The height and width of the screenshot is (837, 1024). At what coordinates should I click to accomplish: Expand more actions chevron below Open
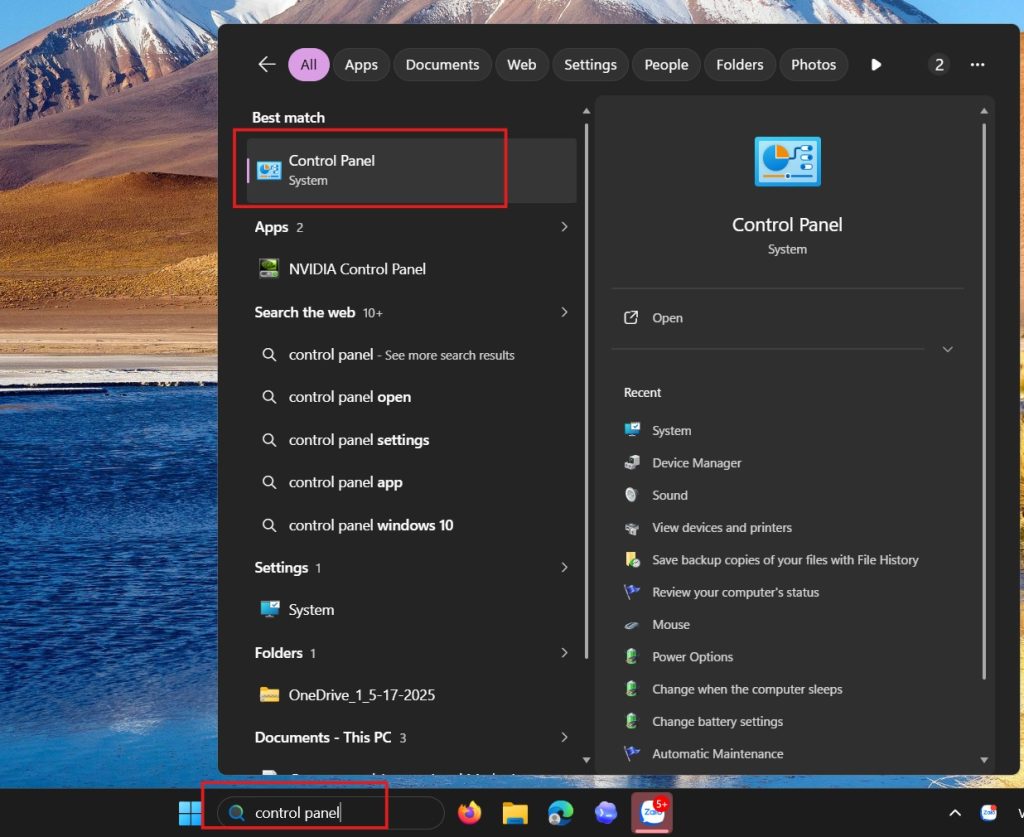pos(947,349)
